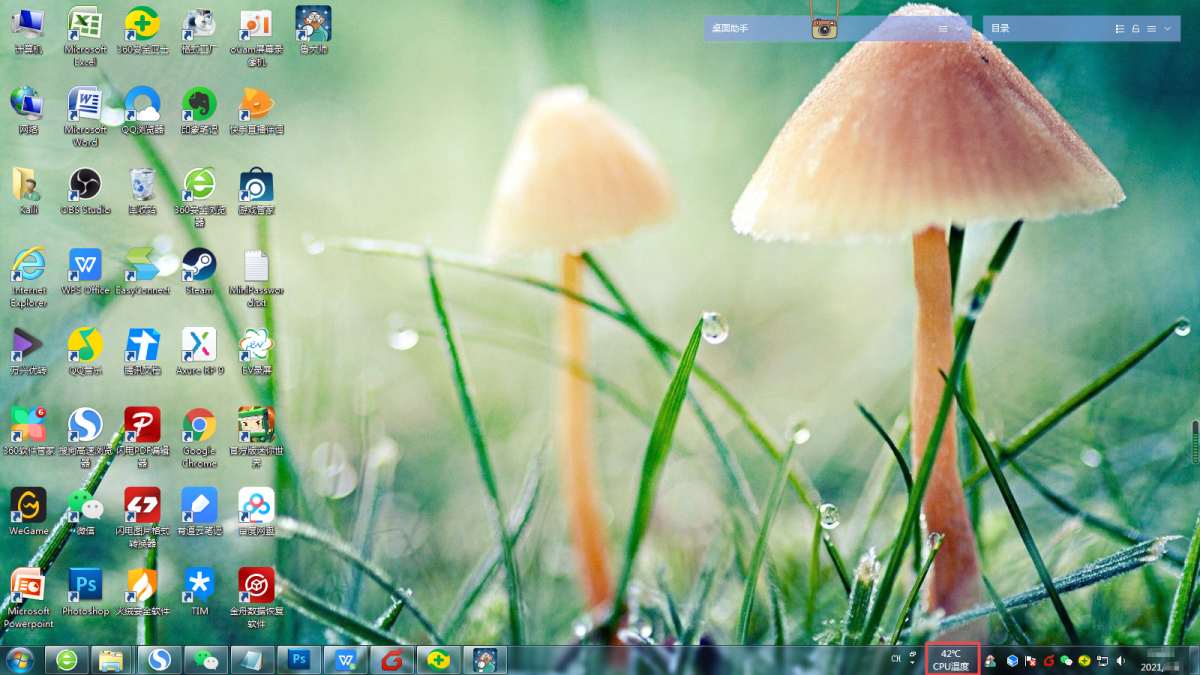Select the 360安全浏览器 desktop shortcut
This screenshot has height=675, width=1200.
199,197
